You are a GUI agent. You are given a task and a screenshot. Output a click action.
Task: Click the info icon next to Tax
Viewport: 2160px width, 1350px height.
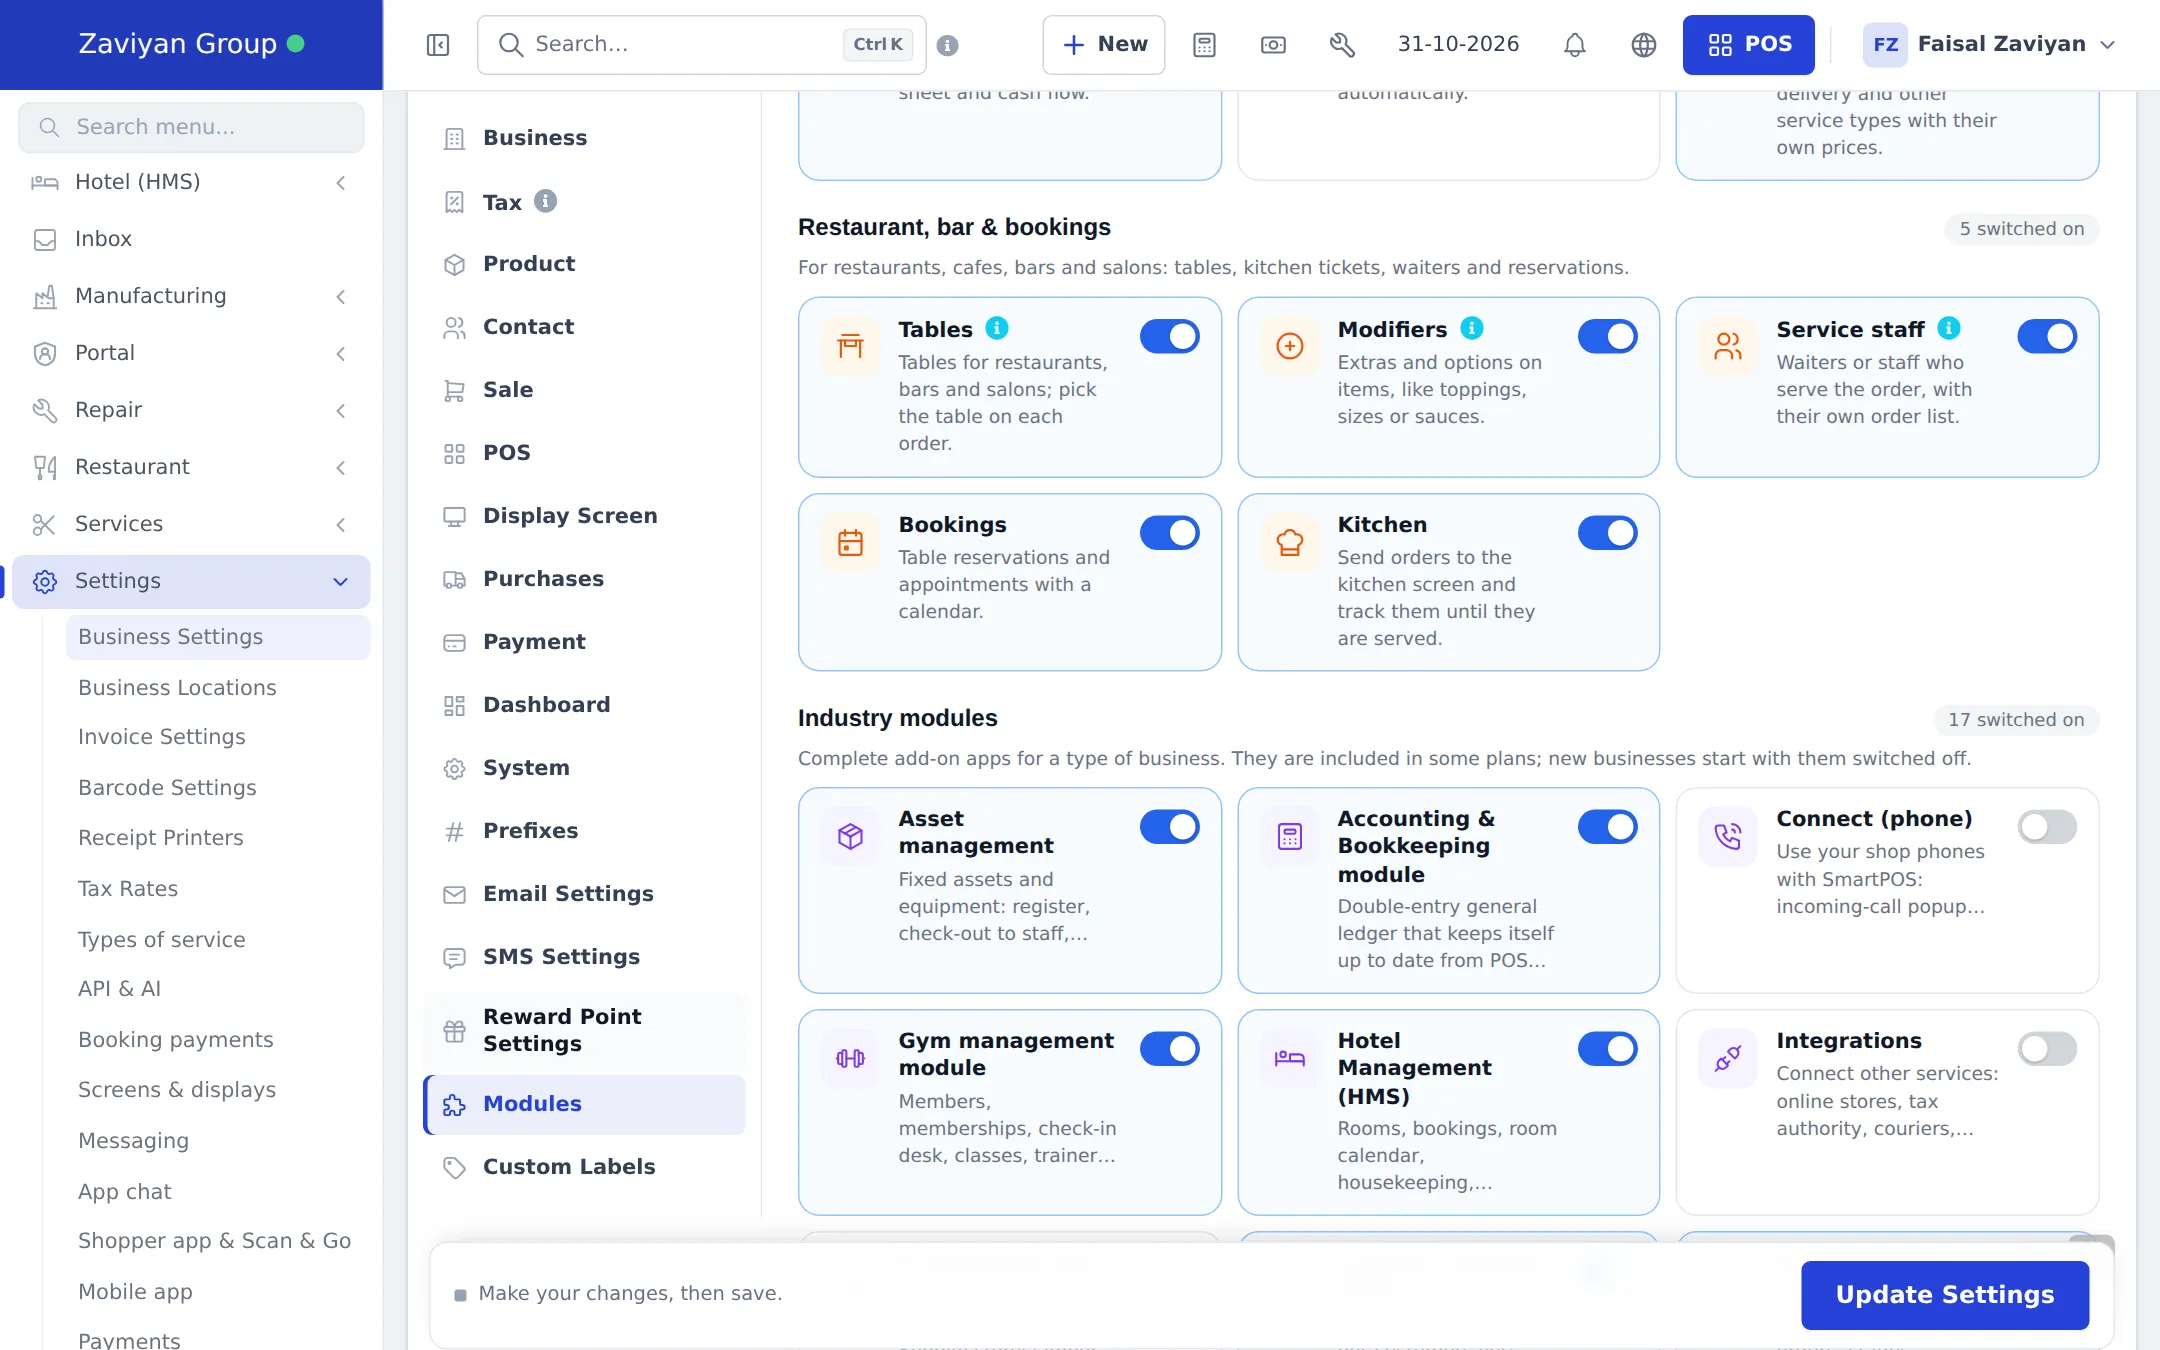pyautogui.click(x=545, y=201)
